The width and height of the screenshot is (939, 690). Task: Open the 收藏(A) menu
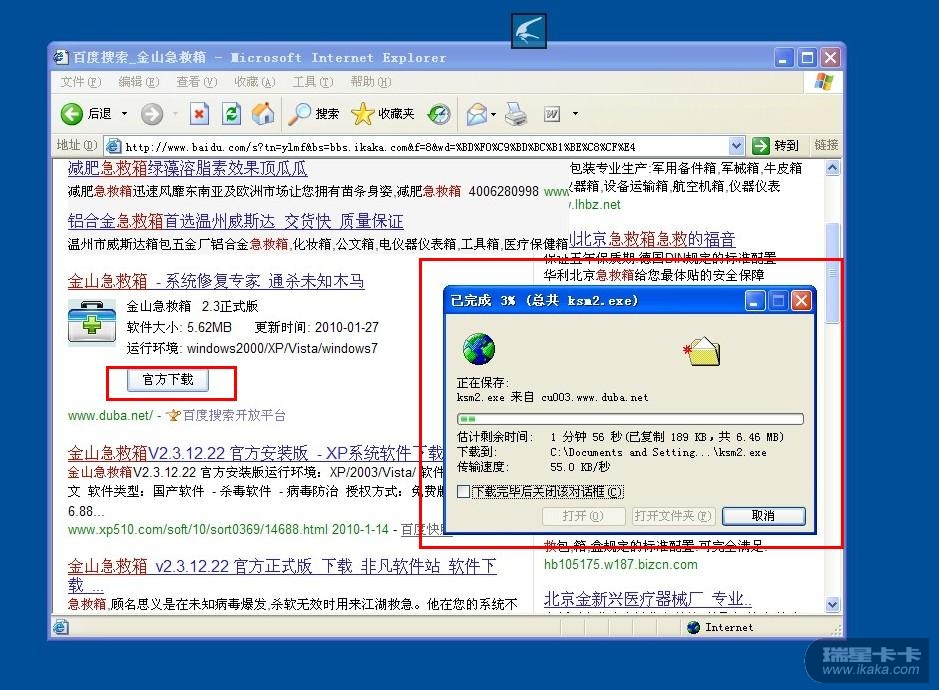255,82
